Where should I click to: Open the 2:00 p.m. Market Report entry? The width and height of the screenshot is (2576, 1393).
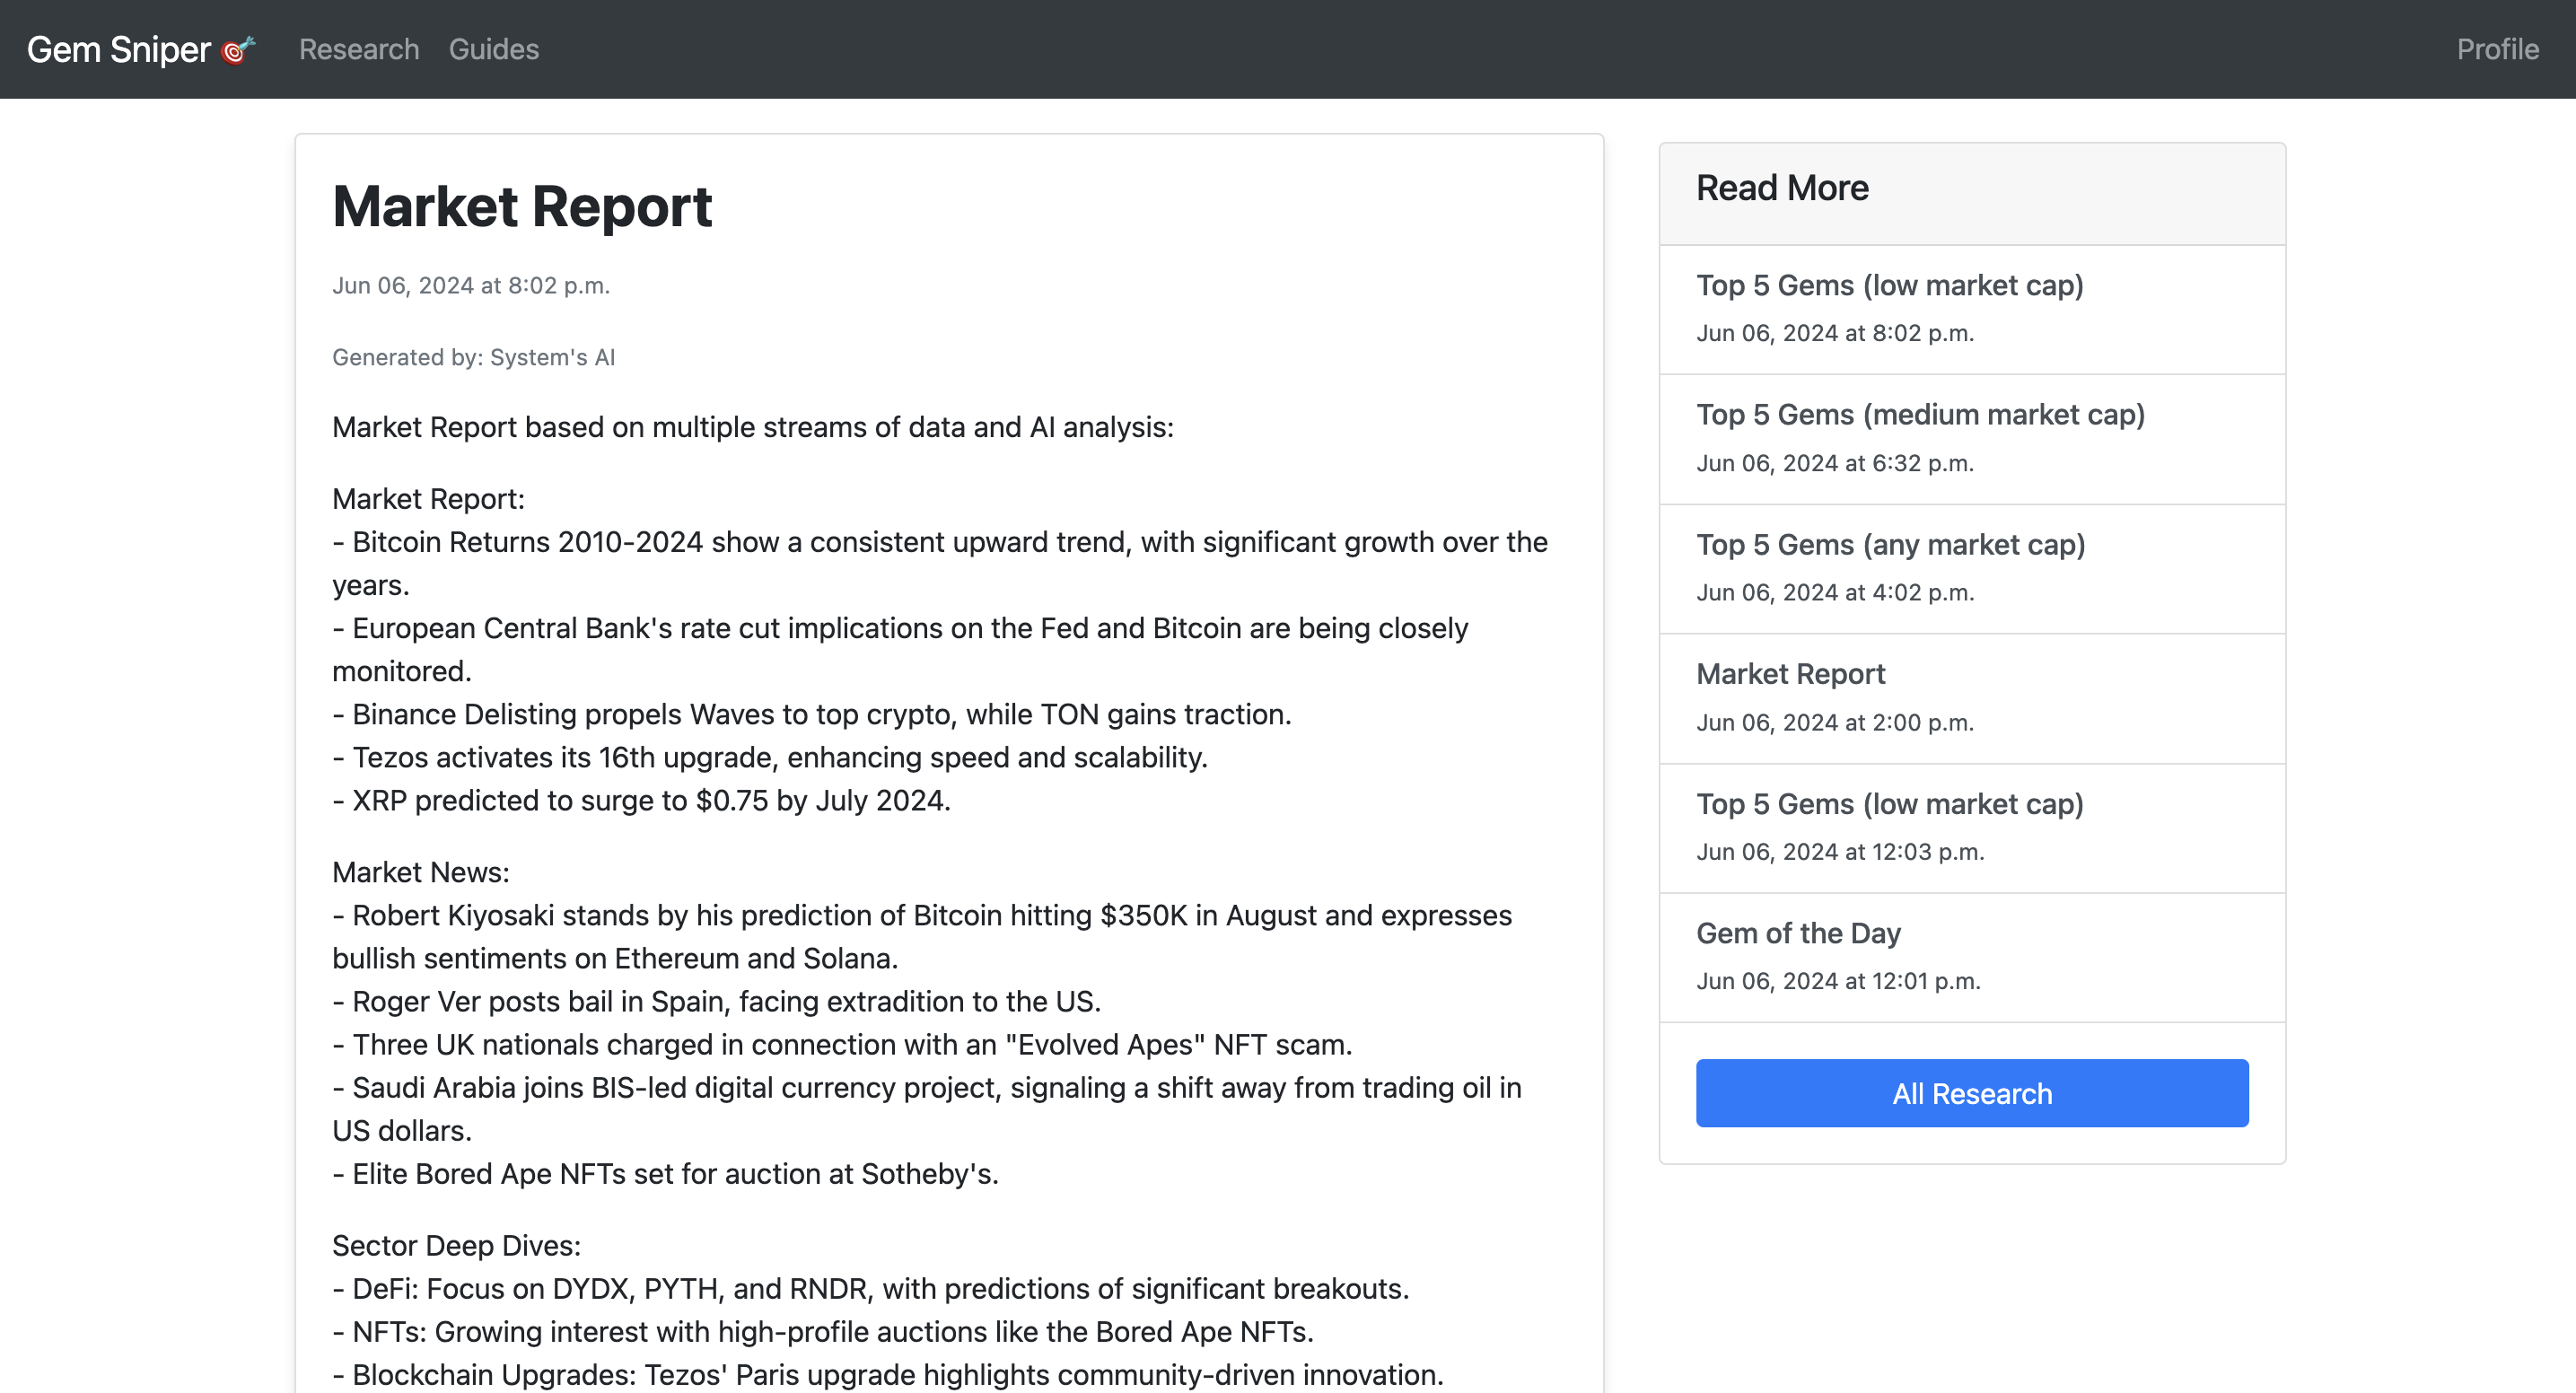(1790, 674)
